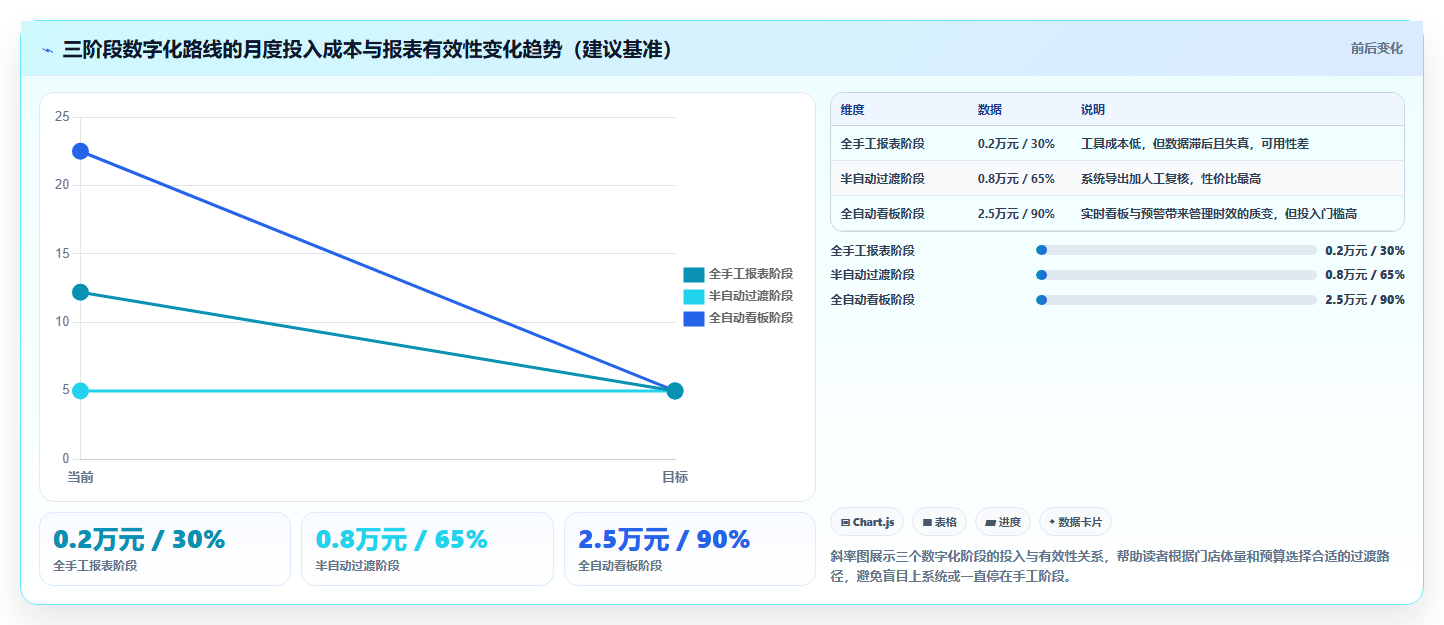This screenshot has width=1444, height=625.
Task: Click the table cell 0.2万元 / 30%
Action: coord(1016,144)
